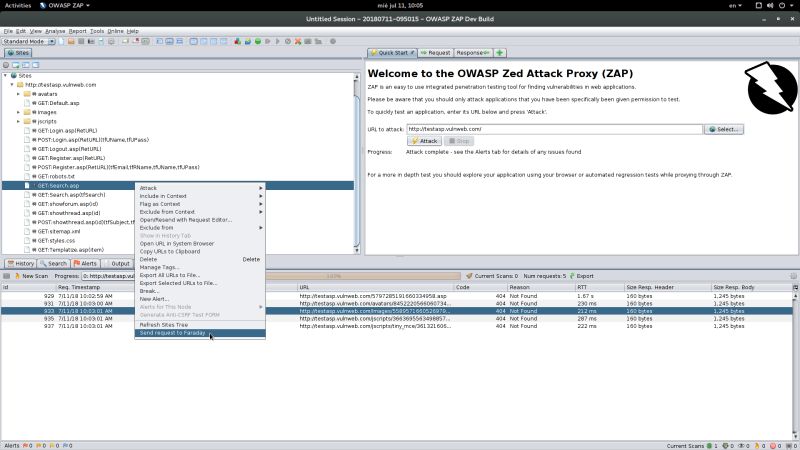
Task: Select request row with id 929
Action: [397, 296]
